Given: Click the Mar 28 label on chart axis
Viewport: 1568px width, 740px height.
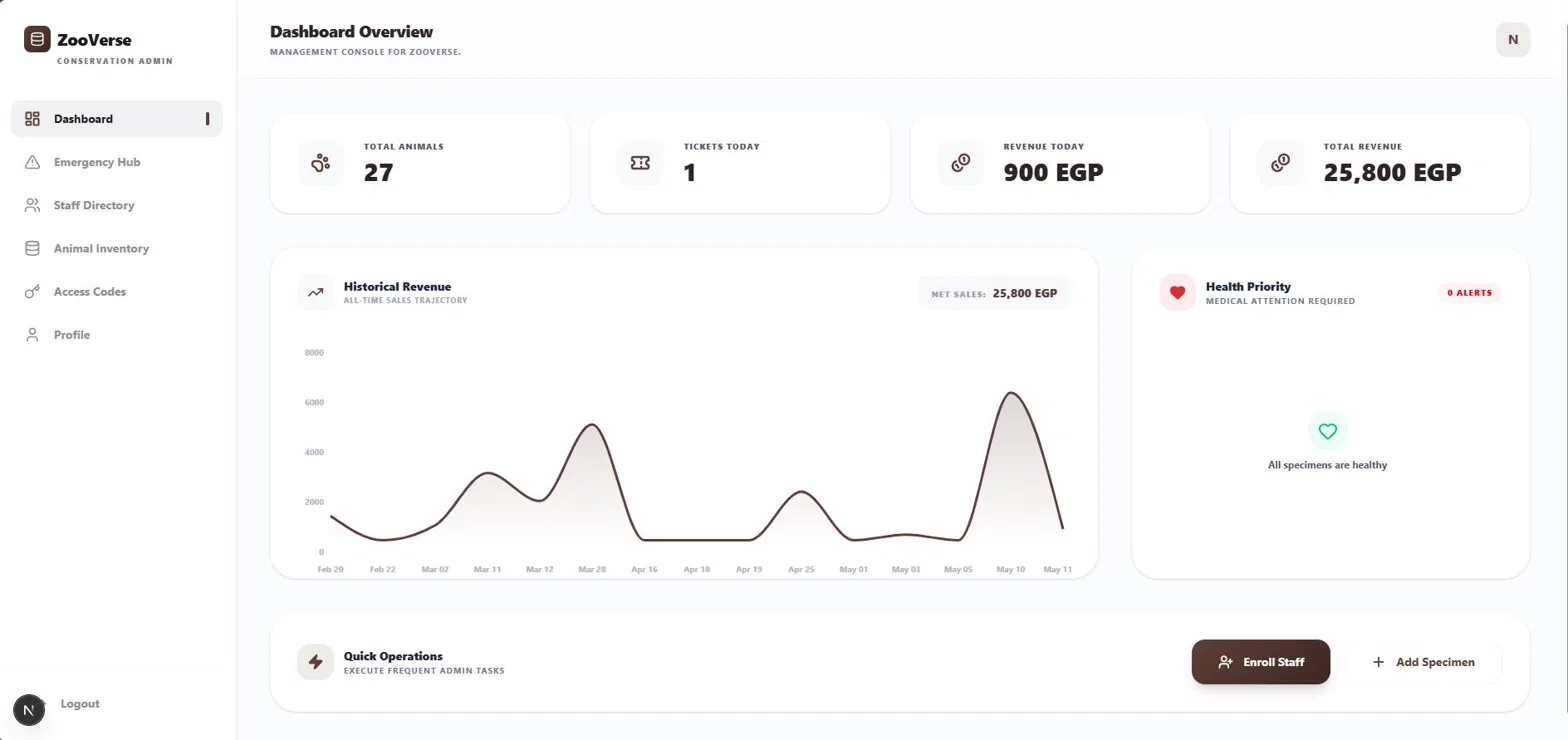Looking at the screenshot, I should [x=592, y=569].
